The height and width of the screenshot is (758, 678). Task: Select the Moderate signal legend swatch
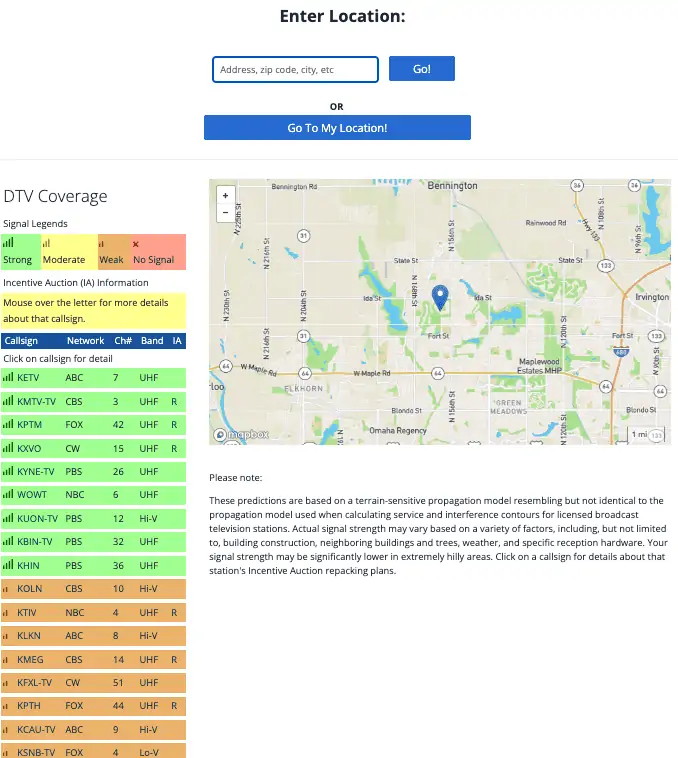point(67,252)
